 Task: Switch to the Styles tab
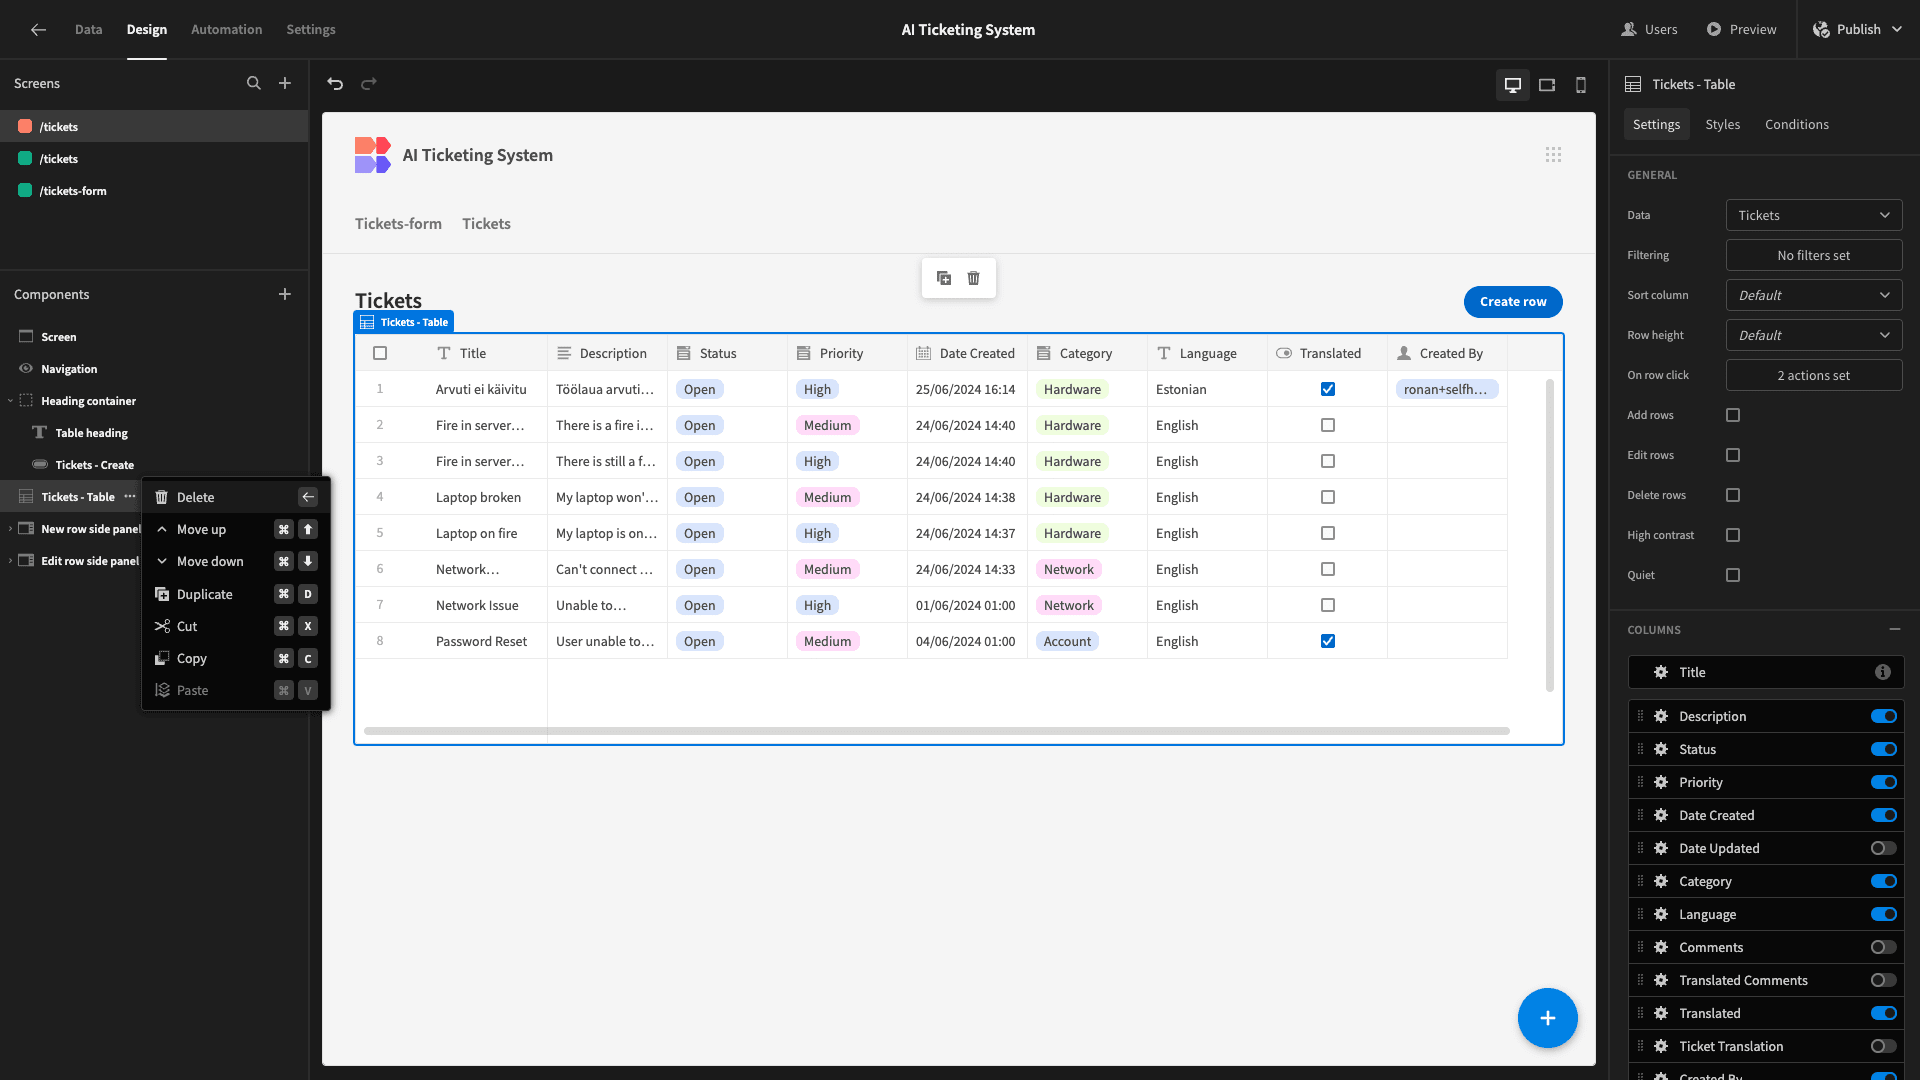tap(1722, 125)
